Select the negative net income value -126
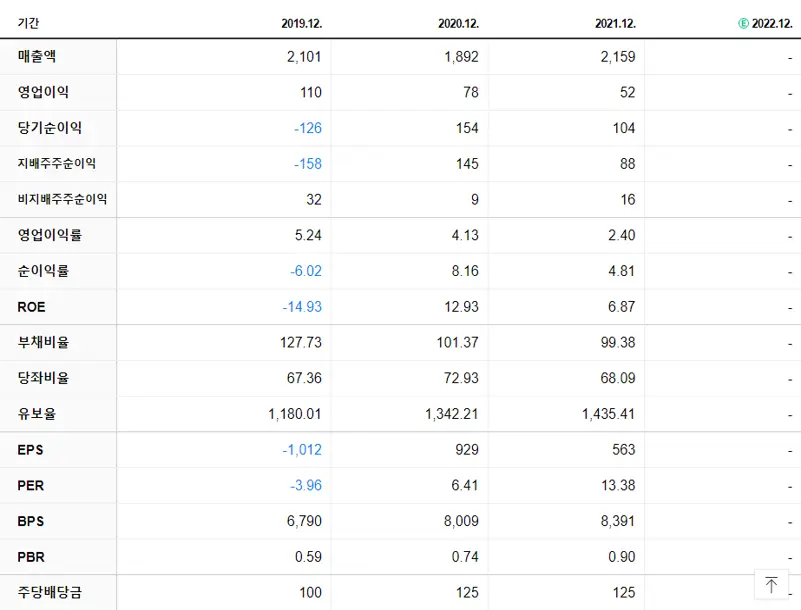 pyautogui.click(x=308, y=128)
